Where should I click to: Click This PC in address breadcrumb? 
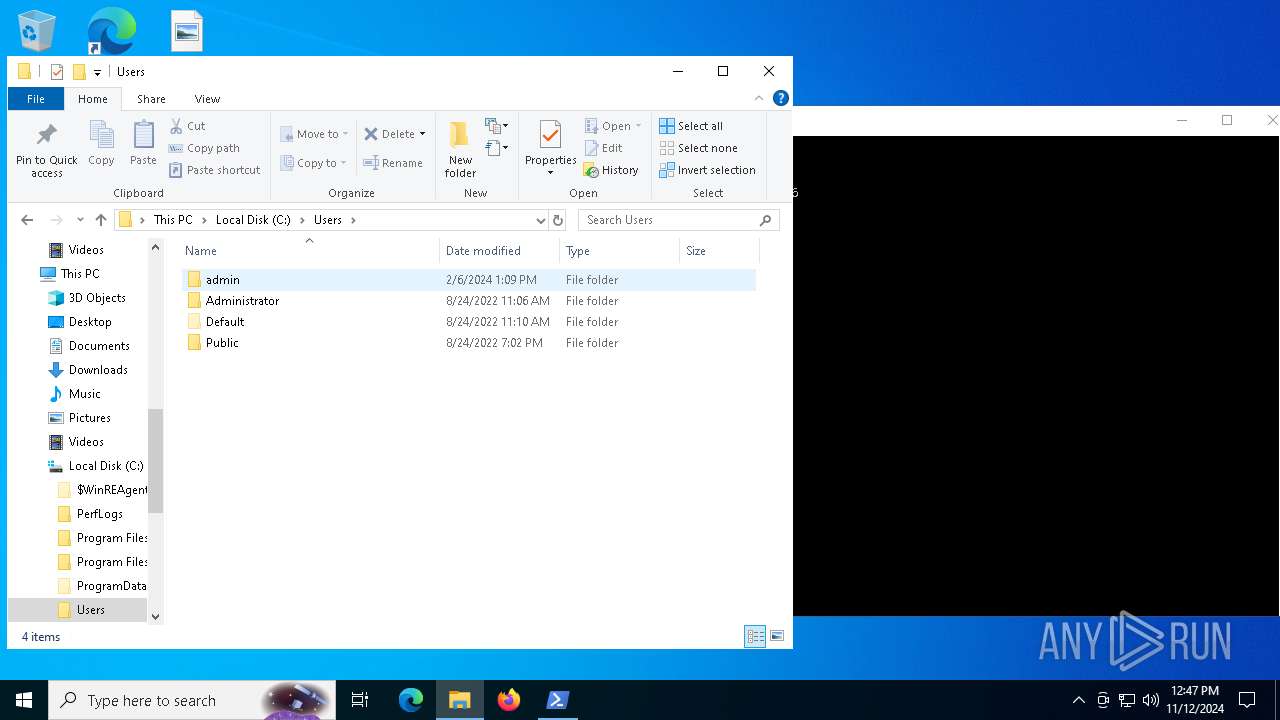click(173, 220)
